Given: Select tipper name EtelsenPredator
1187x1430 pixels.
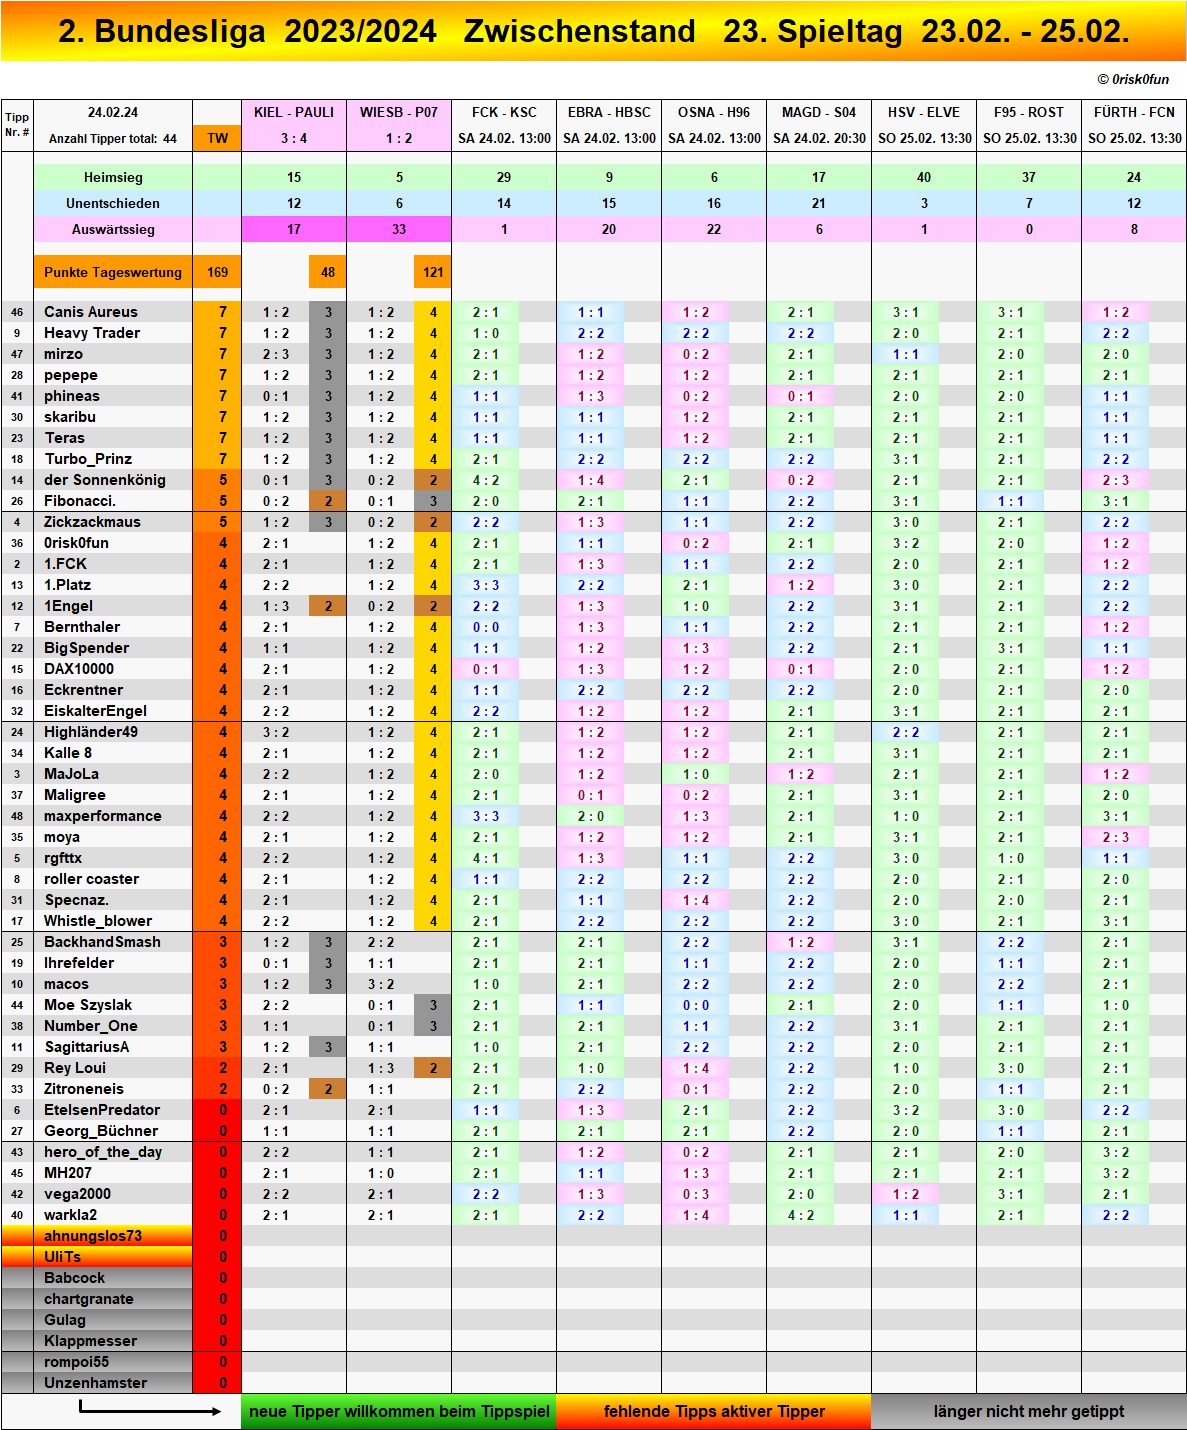Looking at the screenshot, I should pyautogui.click(x=102, y=1110).
